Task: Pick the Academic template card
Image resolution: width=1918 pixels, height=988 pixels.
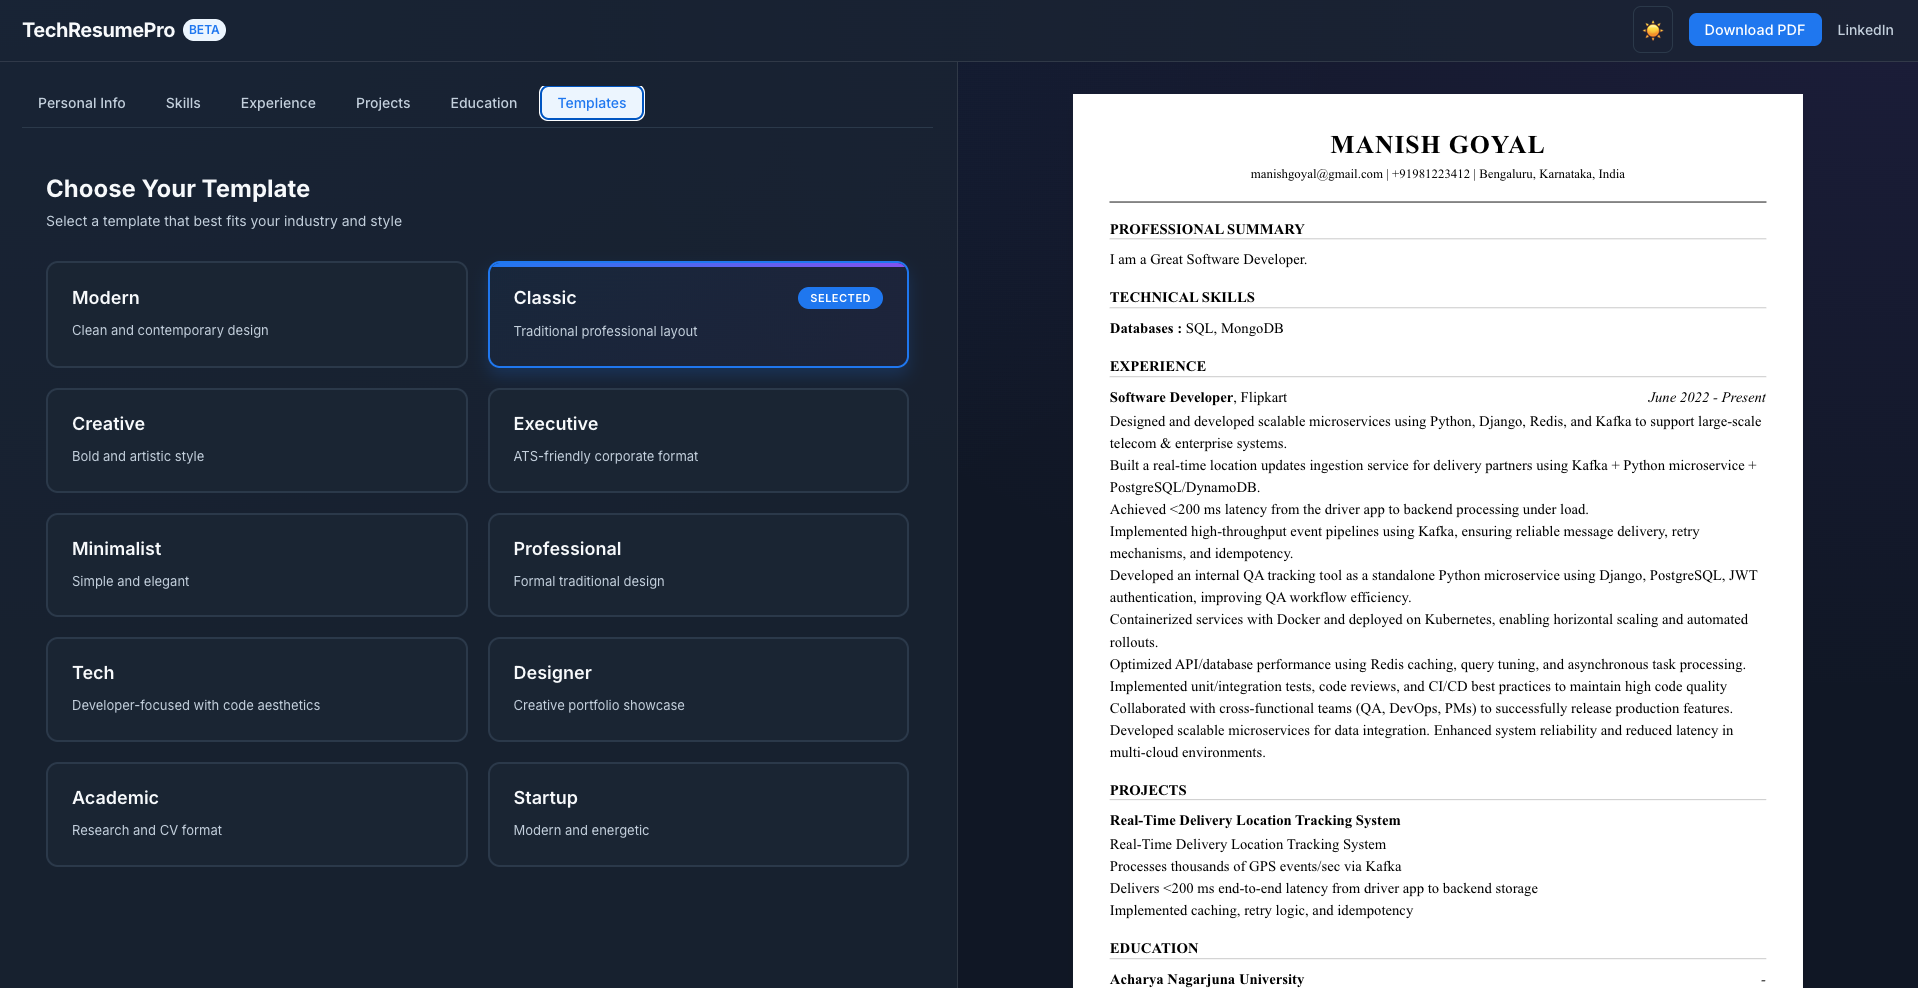Action: [257, 814]
